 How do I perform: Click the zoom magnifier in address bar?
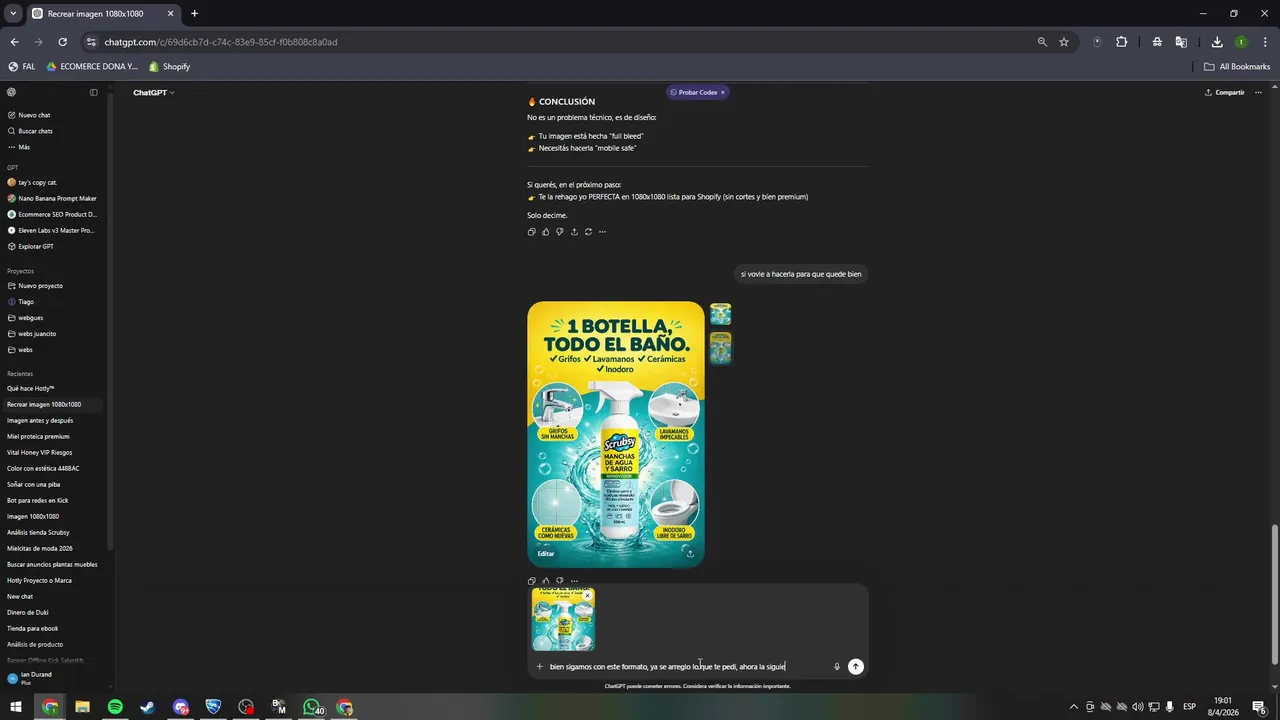click(x=1042, y=42)
